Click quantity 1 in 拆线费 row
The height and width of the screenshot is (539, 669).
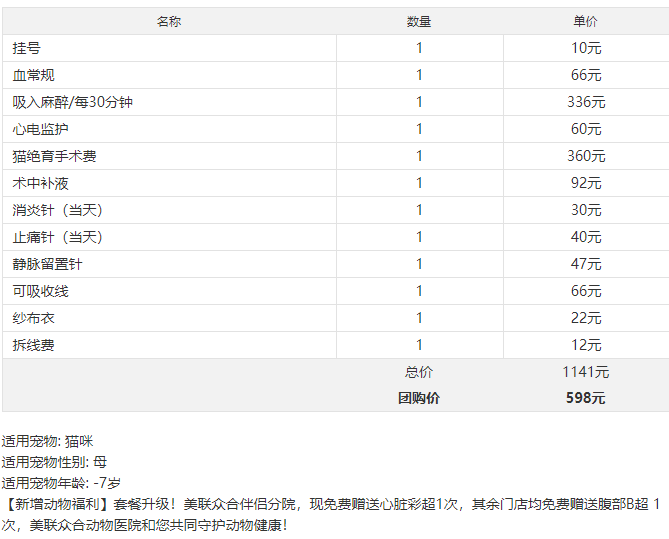(x=419, y=345)
